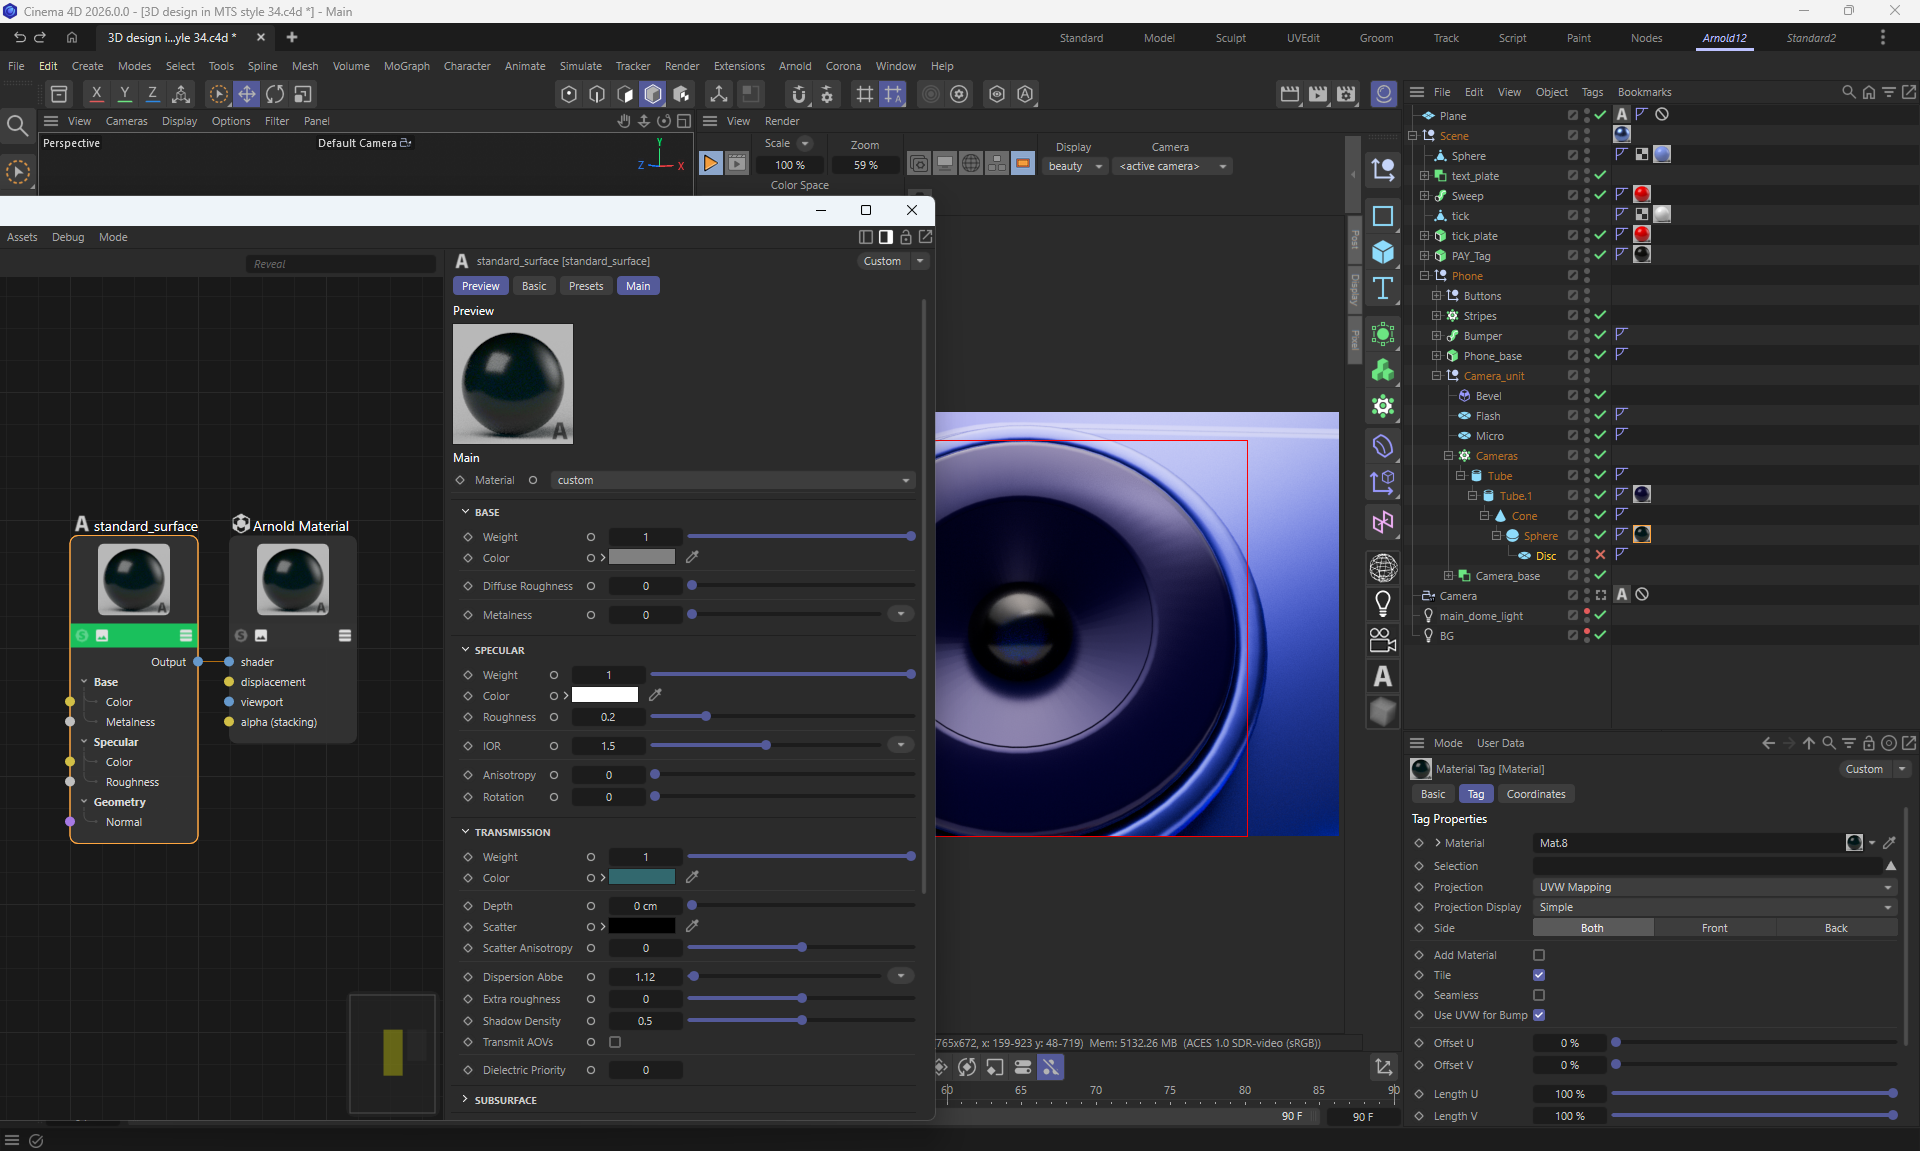Open the Projection UVW Mapping dropdown
The height and width of the screenshot is (1151, 1920).
(x=1714, y=887)
